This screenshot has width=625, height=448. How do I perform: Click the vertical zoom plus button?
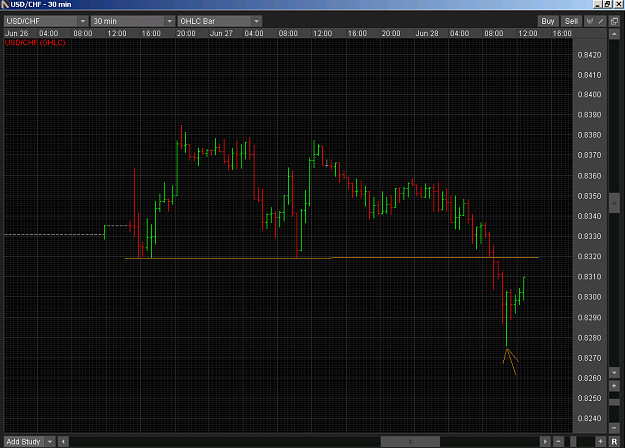[x=614, y=386]
